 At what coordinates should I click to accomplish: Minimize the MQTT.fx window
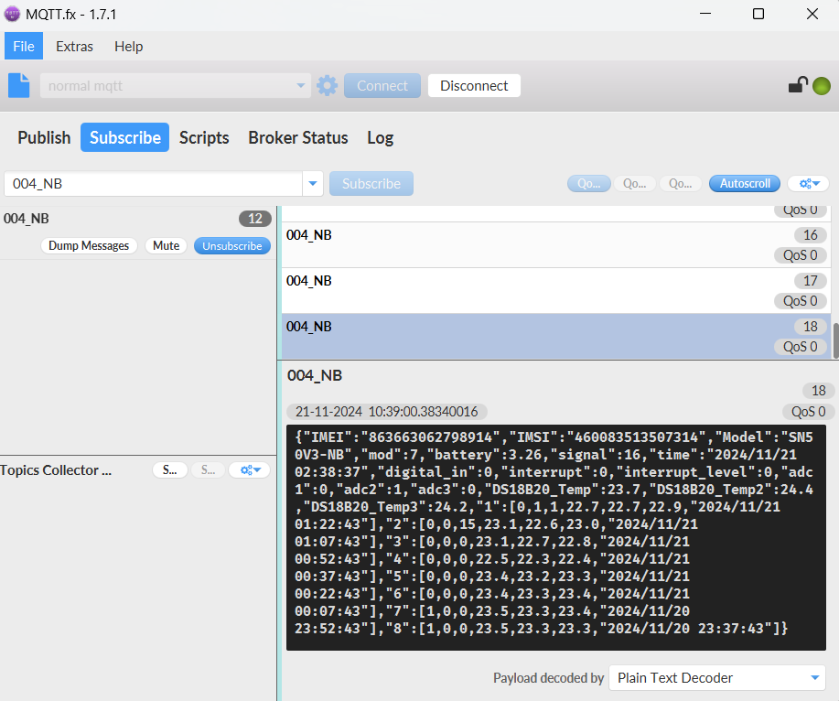click(x=706, y=14)
